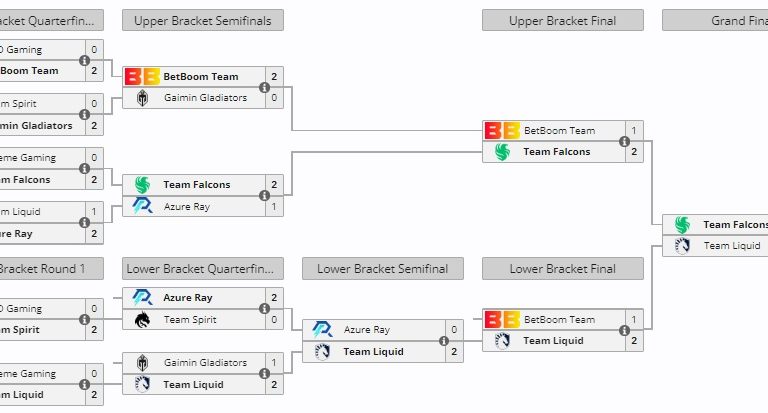Image resolution: width=768 pixels, height=413 pixels.
Task: Click Gaimin Gladiators logo in Upper Bracket Semifinals
Action: [142, 98]
